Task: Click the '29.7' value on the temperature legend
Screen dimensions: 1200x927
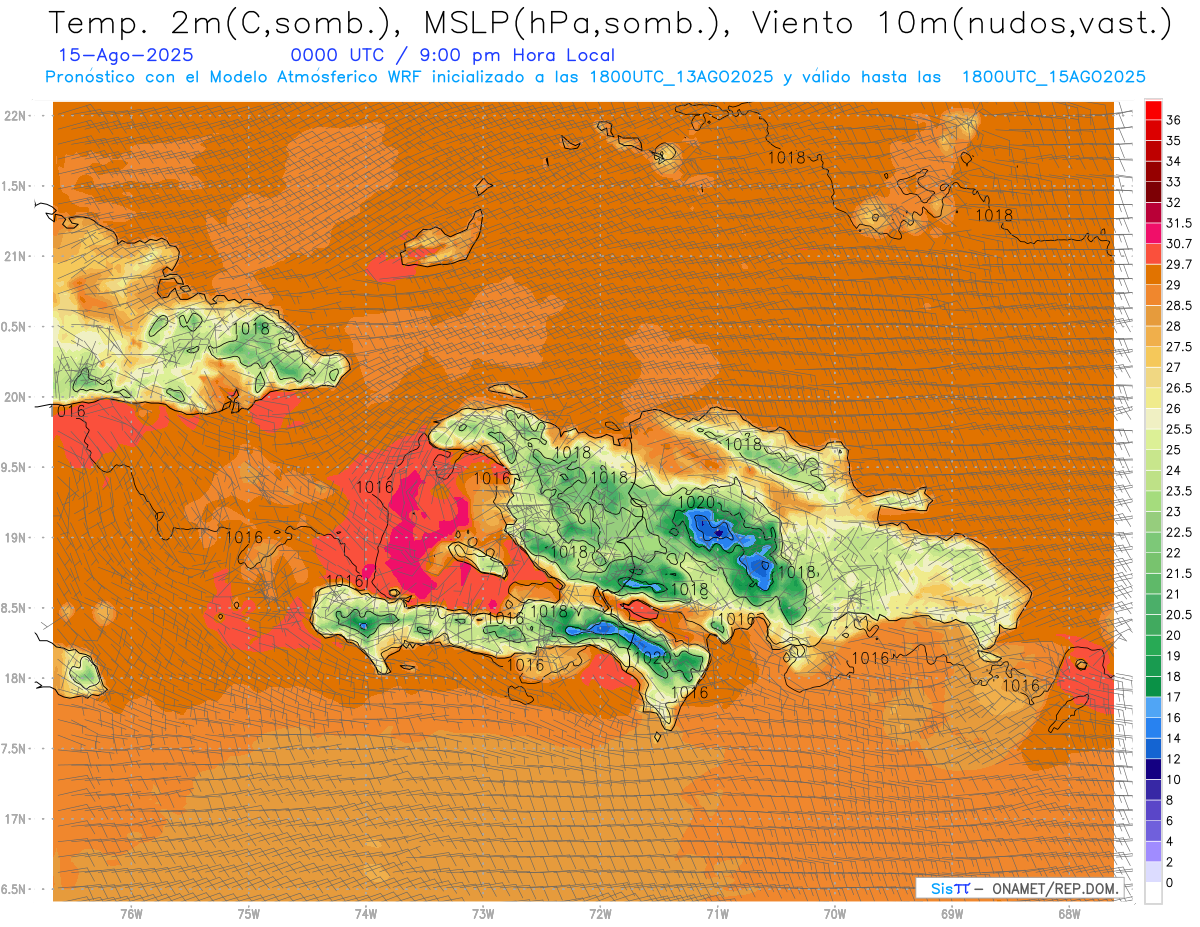Action: point(1179,264)
